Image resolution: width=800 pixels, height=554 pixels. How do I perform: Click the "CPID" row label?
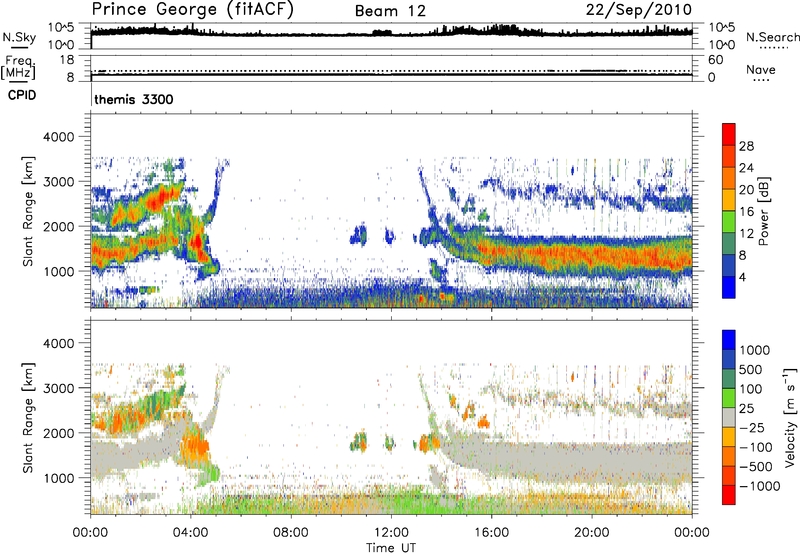click(22, 95)
